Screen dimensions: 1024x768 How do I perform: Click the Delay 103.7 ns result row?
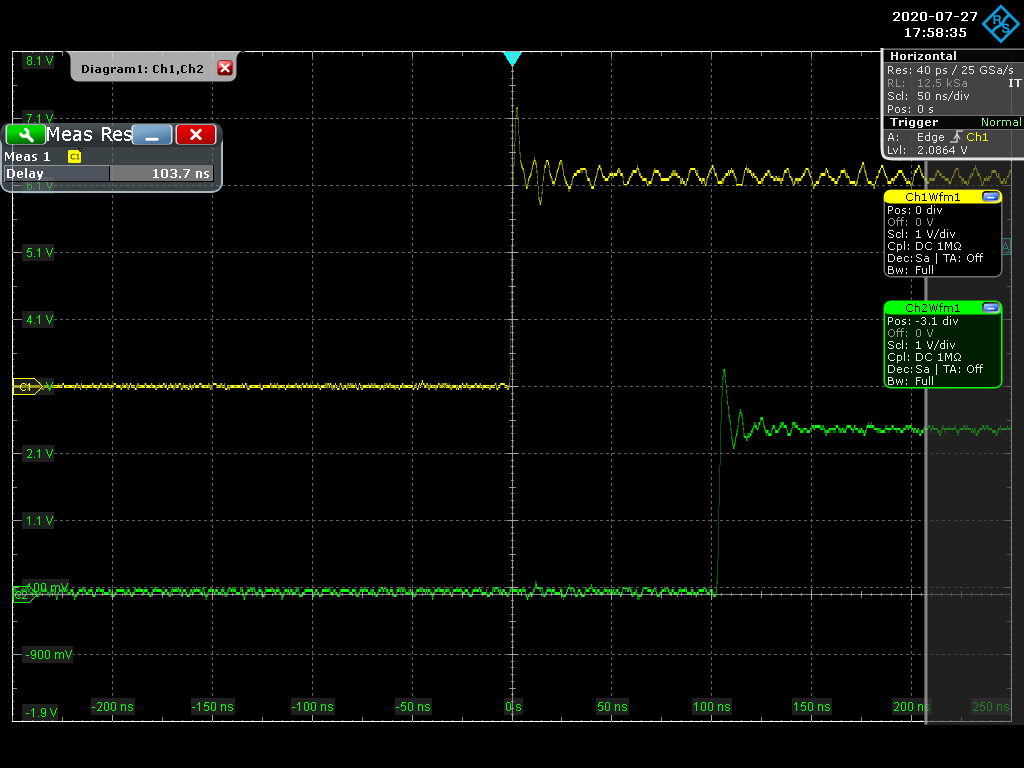point(108,173)
